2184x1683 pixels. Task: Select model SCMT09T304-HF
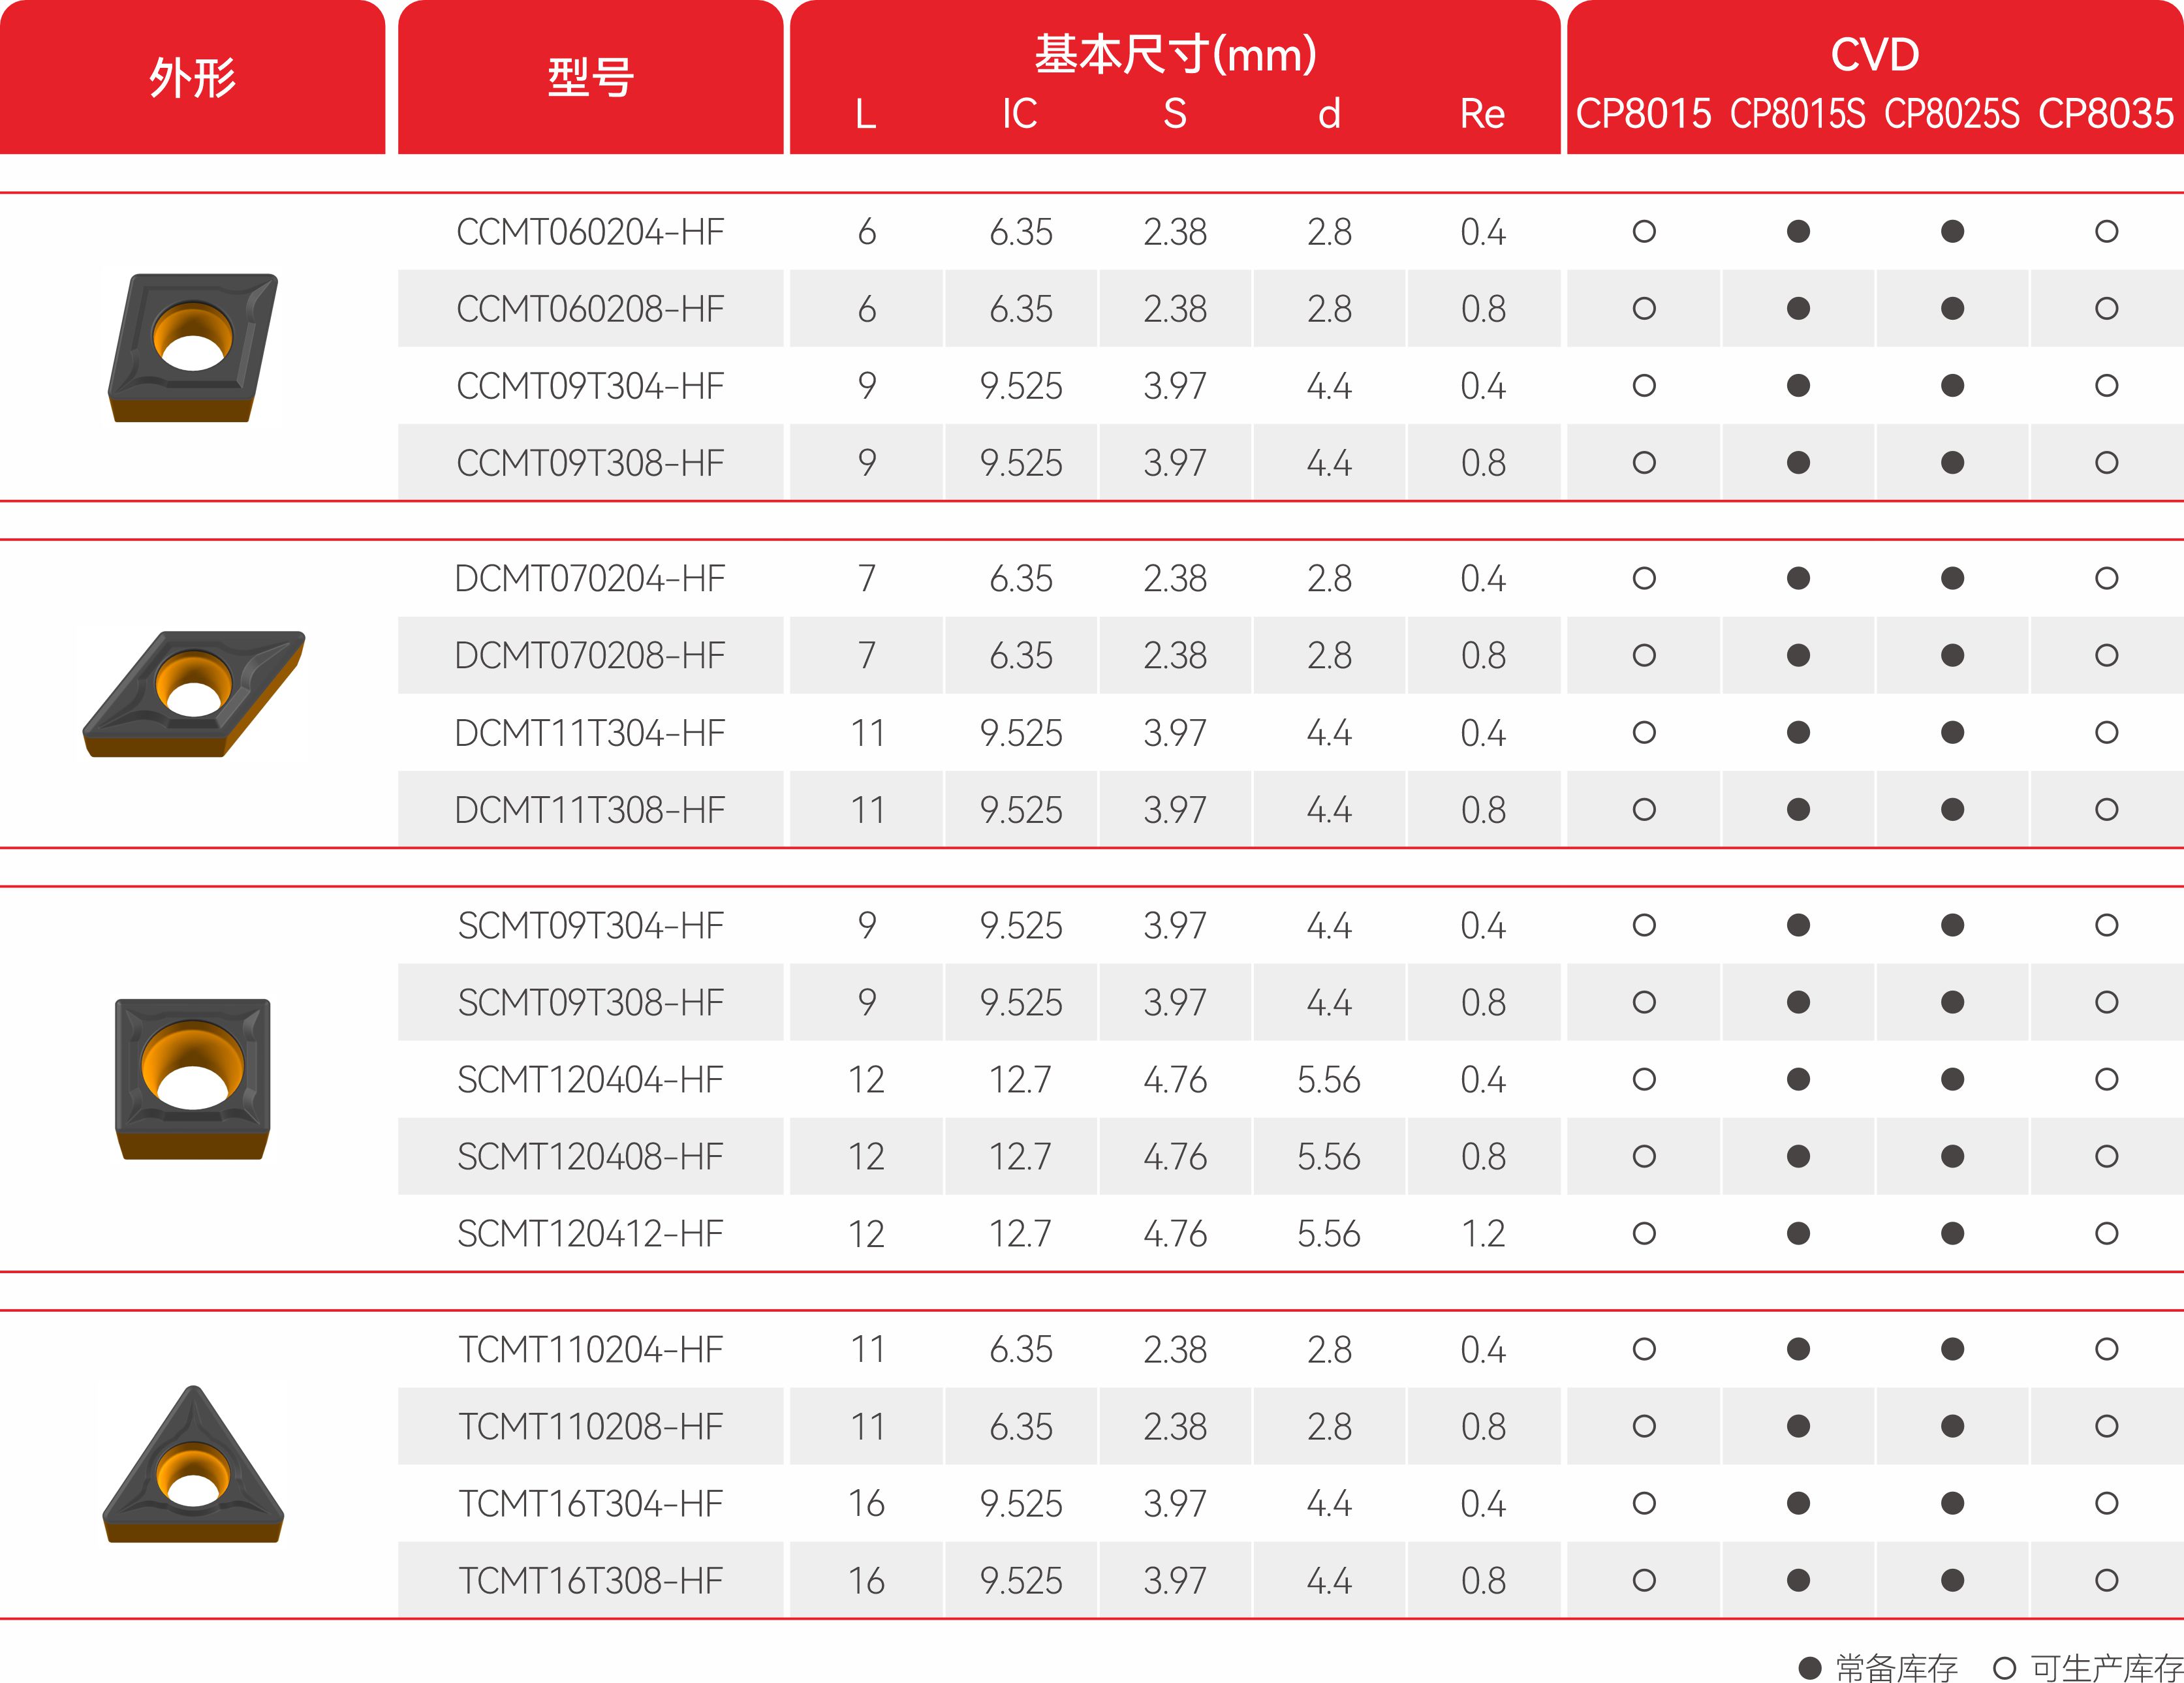tap(590, 925)
